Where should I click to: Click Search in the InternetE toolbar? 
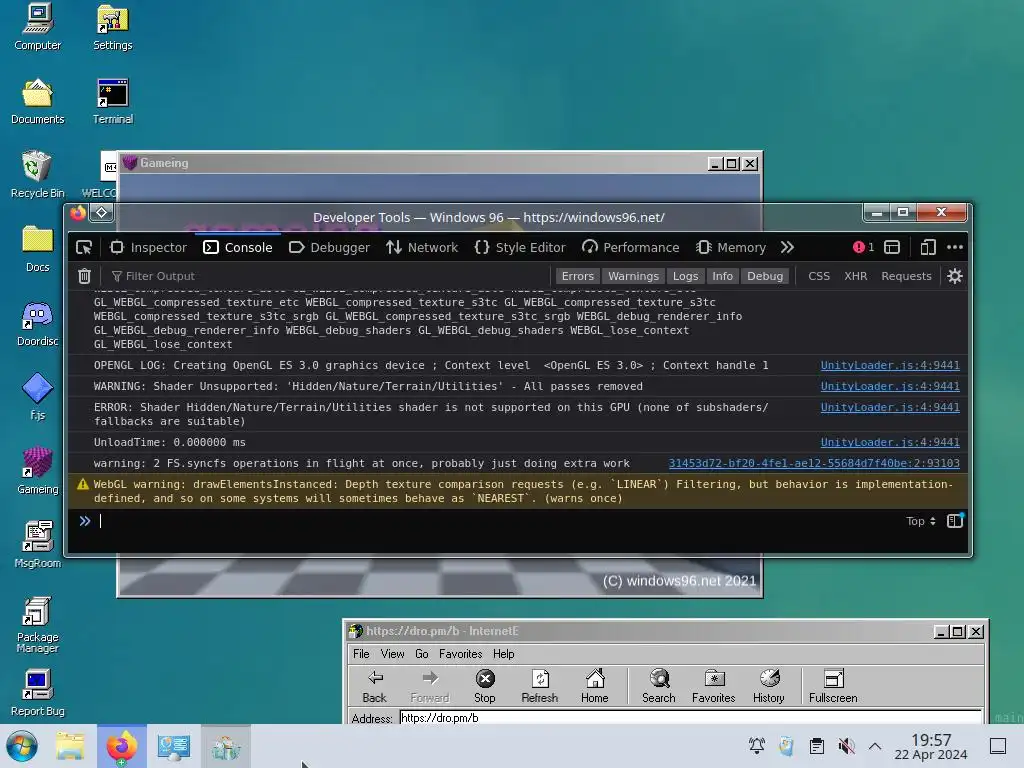tap(658, 686)
